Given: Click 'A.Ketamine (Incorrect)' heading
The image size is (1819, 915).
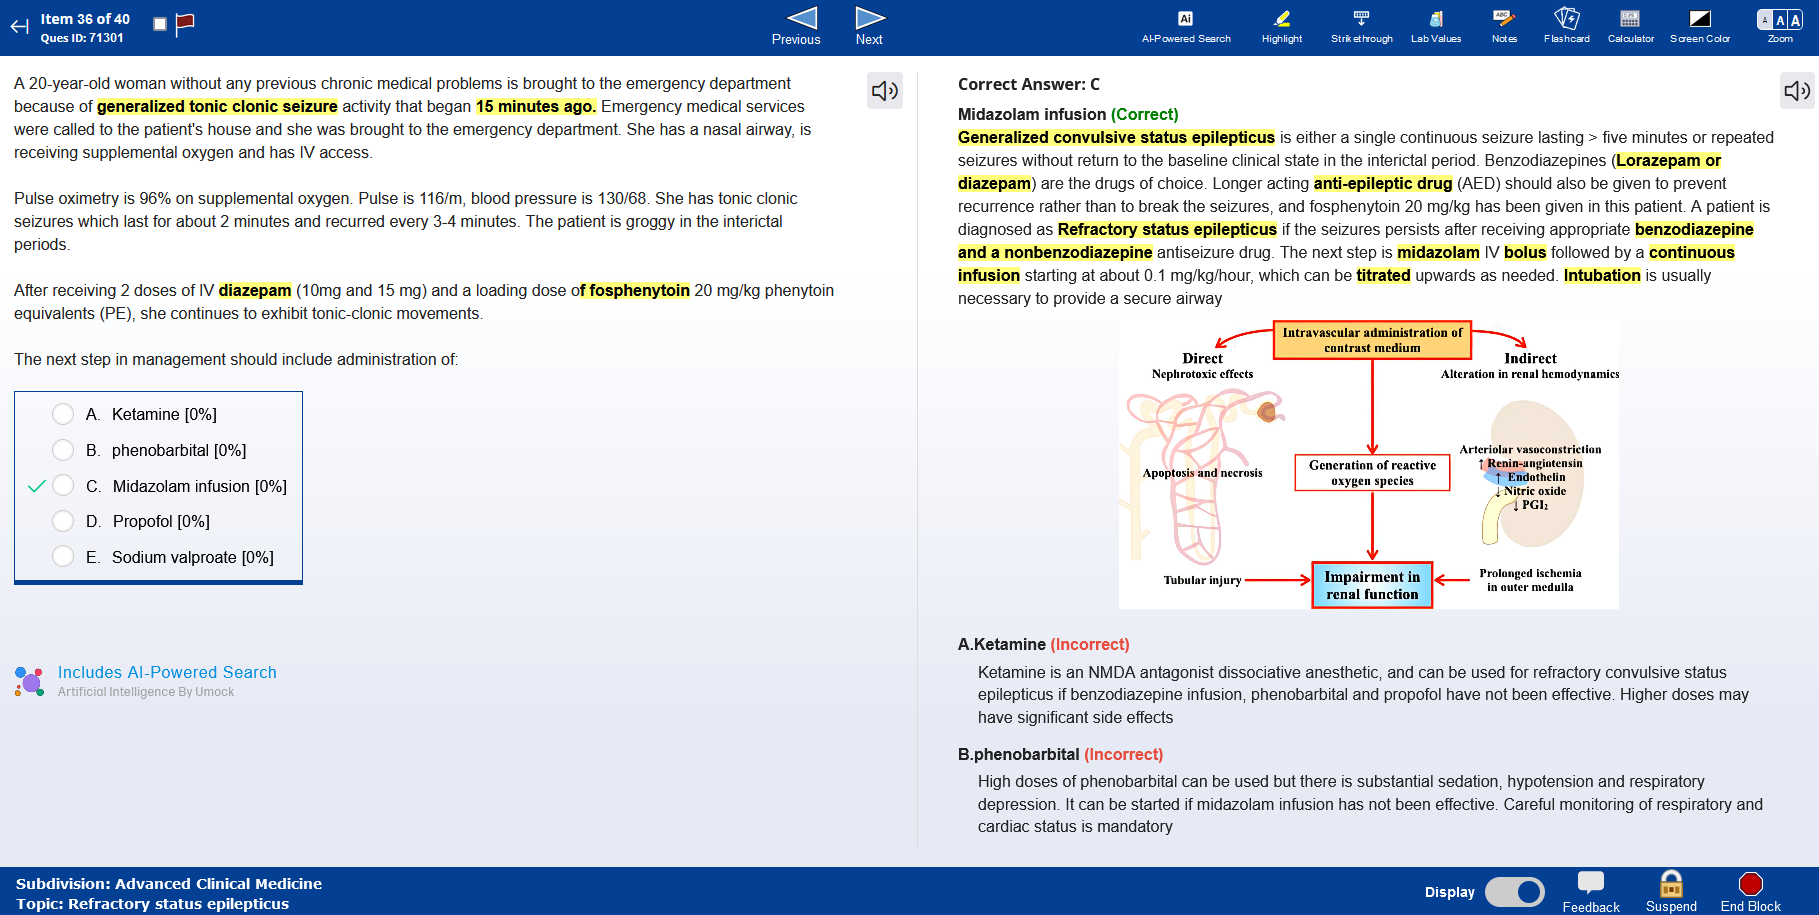Looking at the screenshot, I should point(1043,644).
